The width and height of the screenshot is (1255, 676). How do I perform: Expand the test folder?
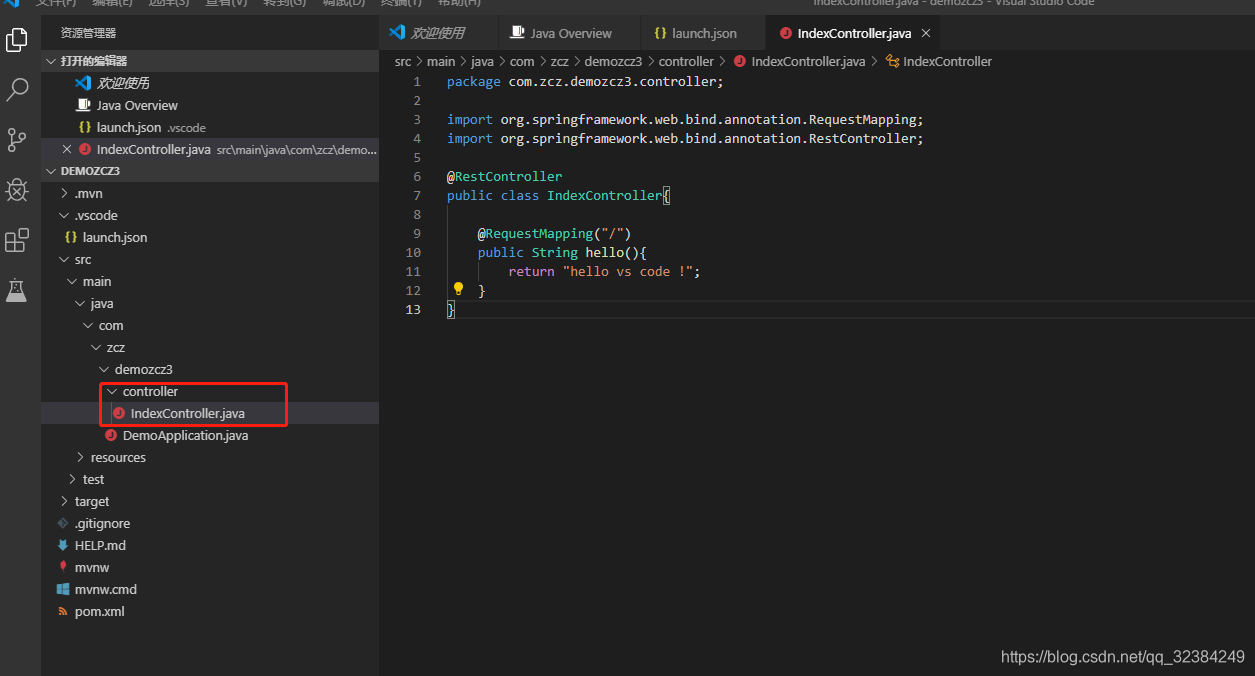210,479
